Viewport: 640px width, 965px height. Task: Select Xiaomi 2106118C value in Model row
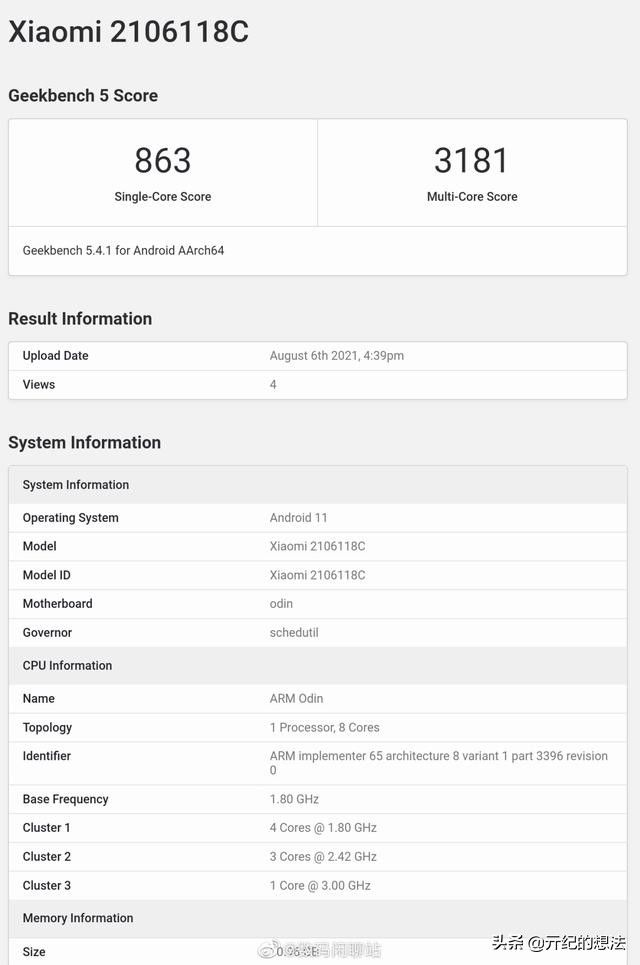(318, 546)
